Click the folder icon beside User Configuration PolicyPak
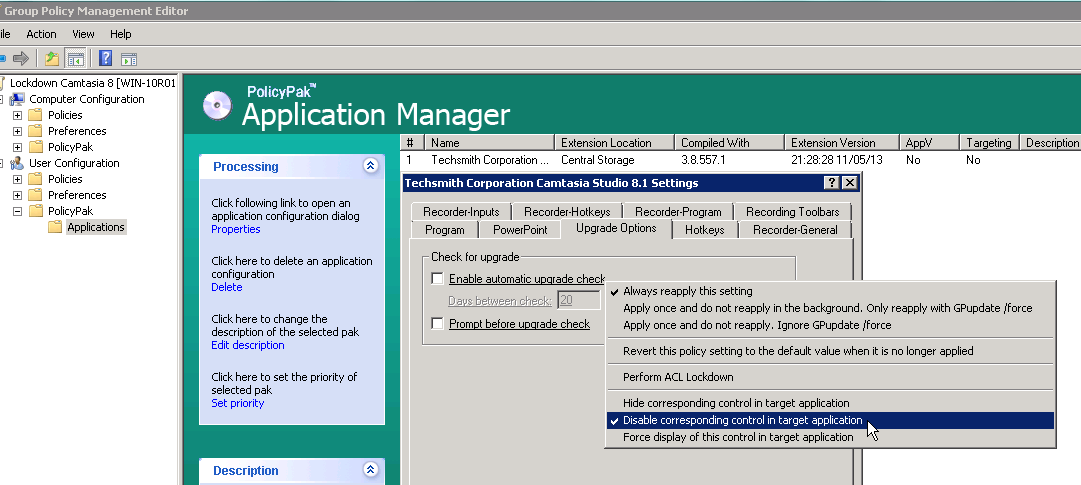The width and height of the screenshot is (1081, 485). click(35, 211)
